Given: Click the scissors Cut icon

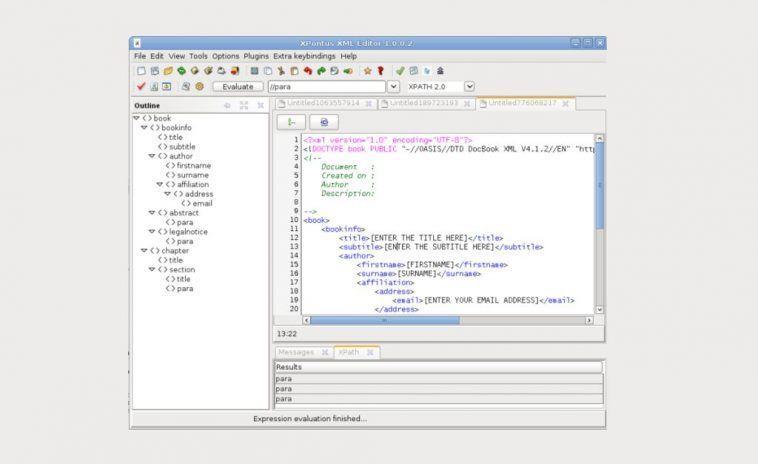Looking at the screenshot, I should [x=281, y=71].
